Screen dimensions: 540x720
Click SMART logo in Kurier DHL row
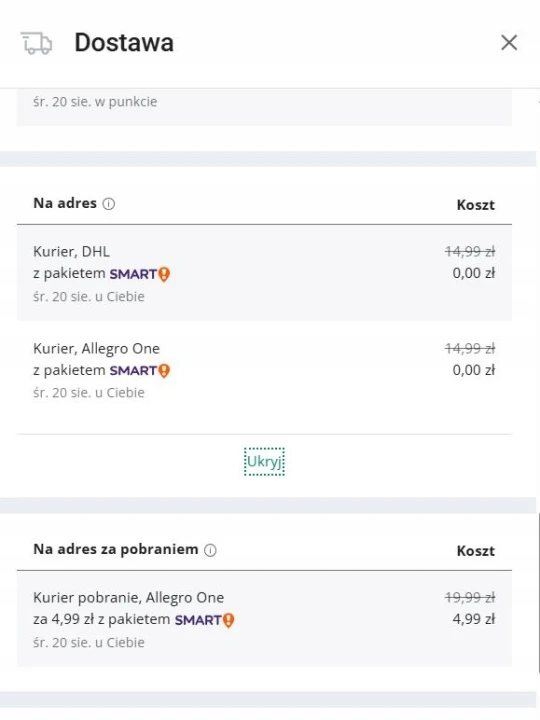140,274
